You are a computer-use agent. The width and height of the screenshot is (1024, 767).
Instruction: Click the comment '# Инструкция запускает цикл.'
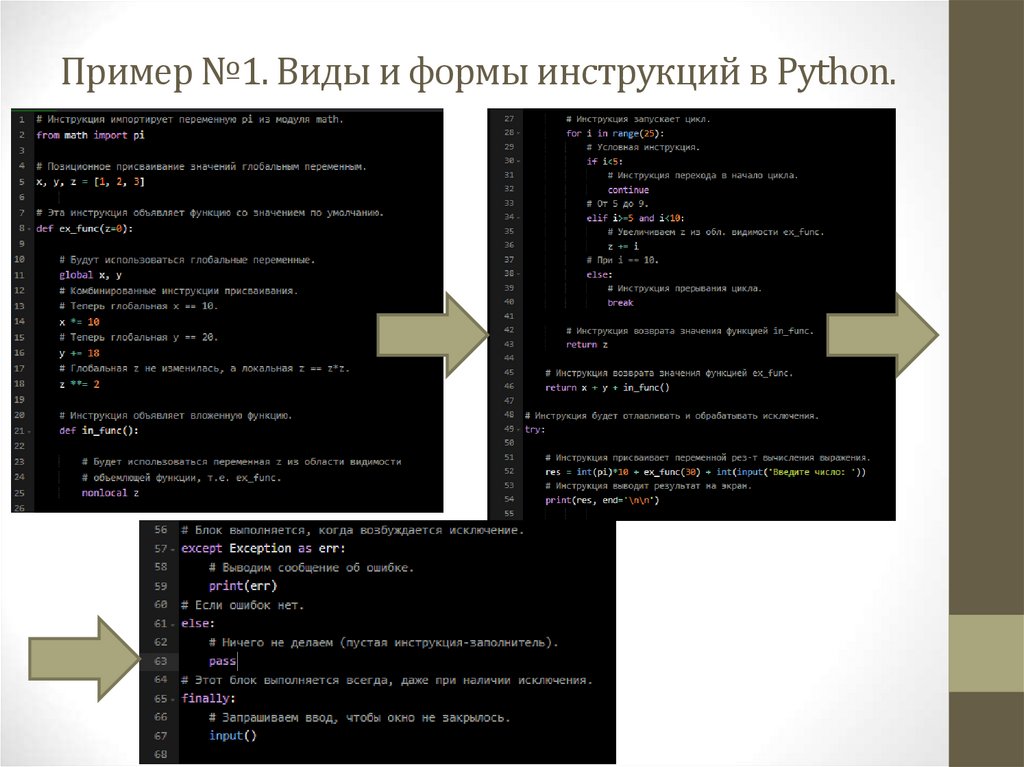638,120
